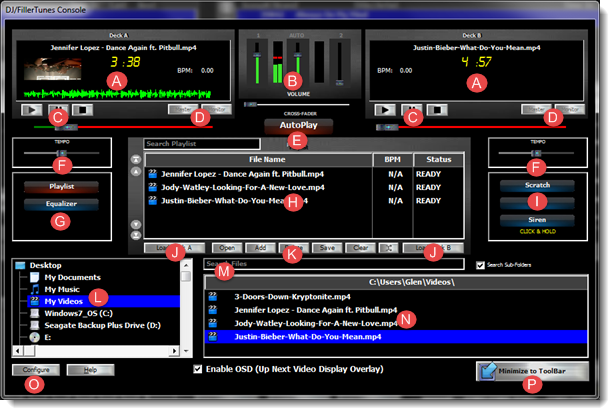Click channel 2 volume fader

coord(339,83)
